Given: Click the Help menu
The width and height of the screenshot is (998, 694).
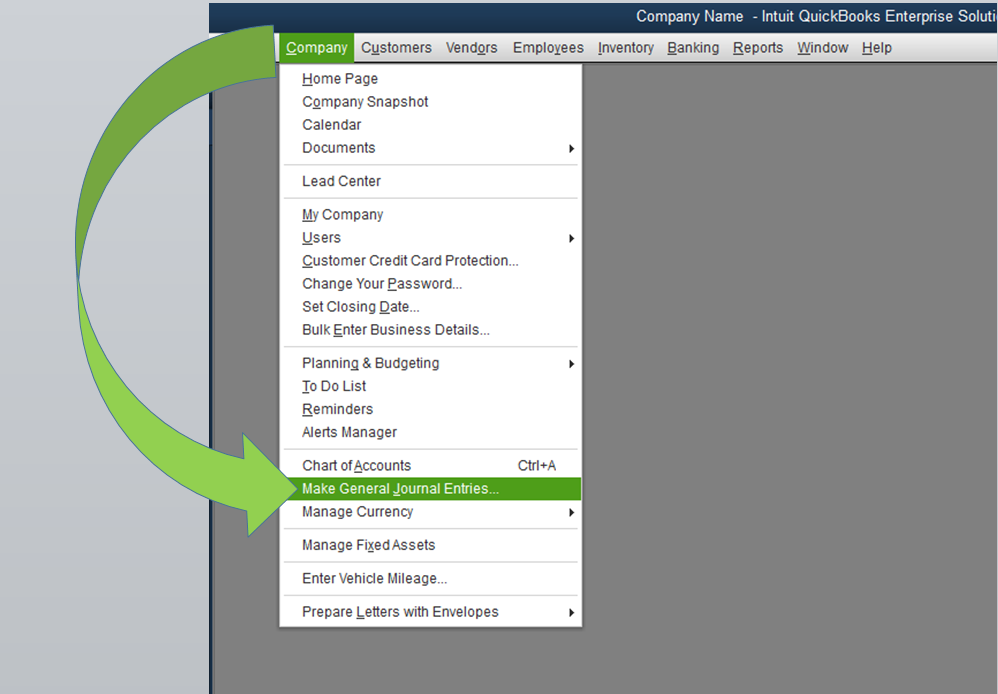Looking at the screenshot, I should pos(876,48).
